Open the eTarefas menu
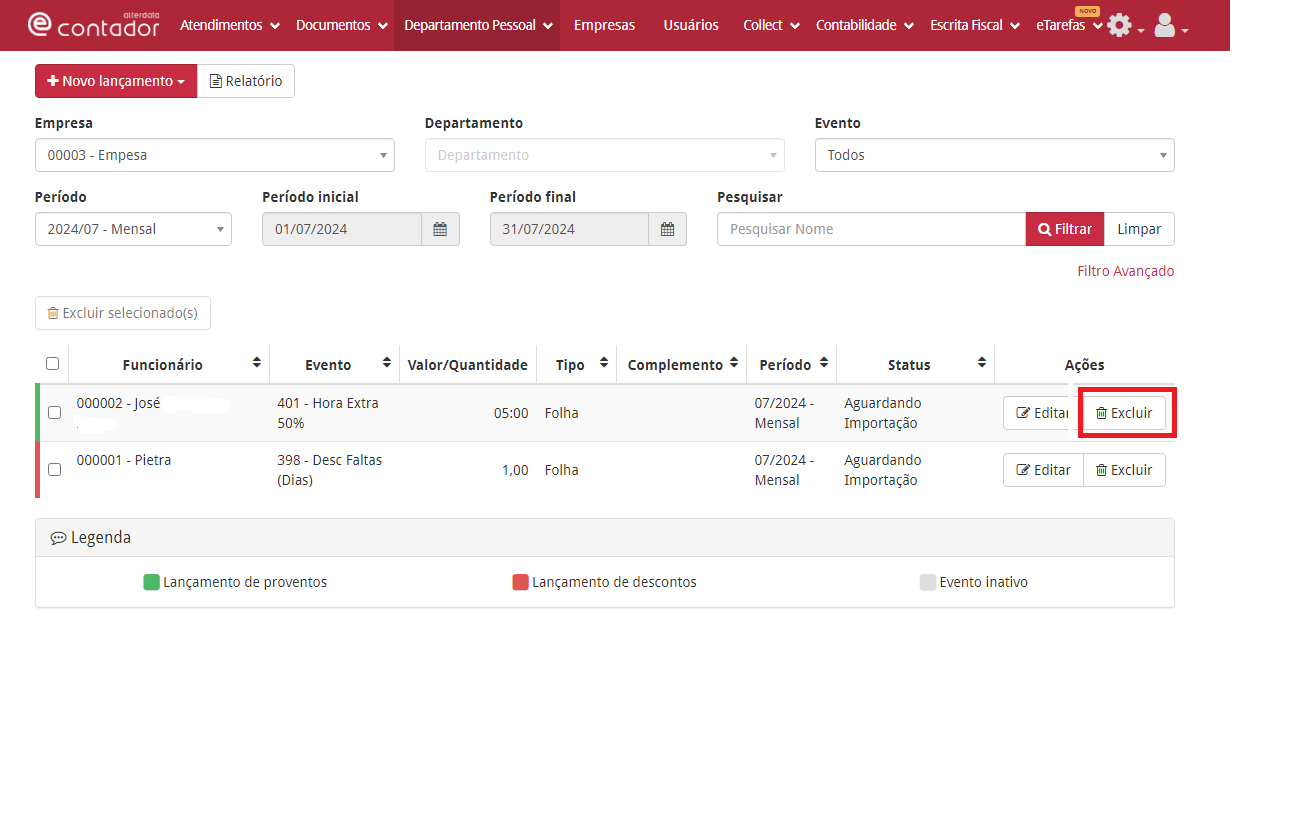The width and height of the screenshot is (1299, 817). [1069, 25]
